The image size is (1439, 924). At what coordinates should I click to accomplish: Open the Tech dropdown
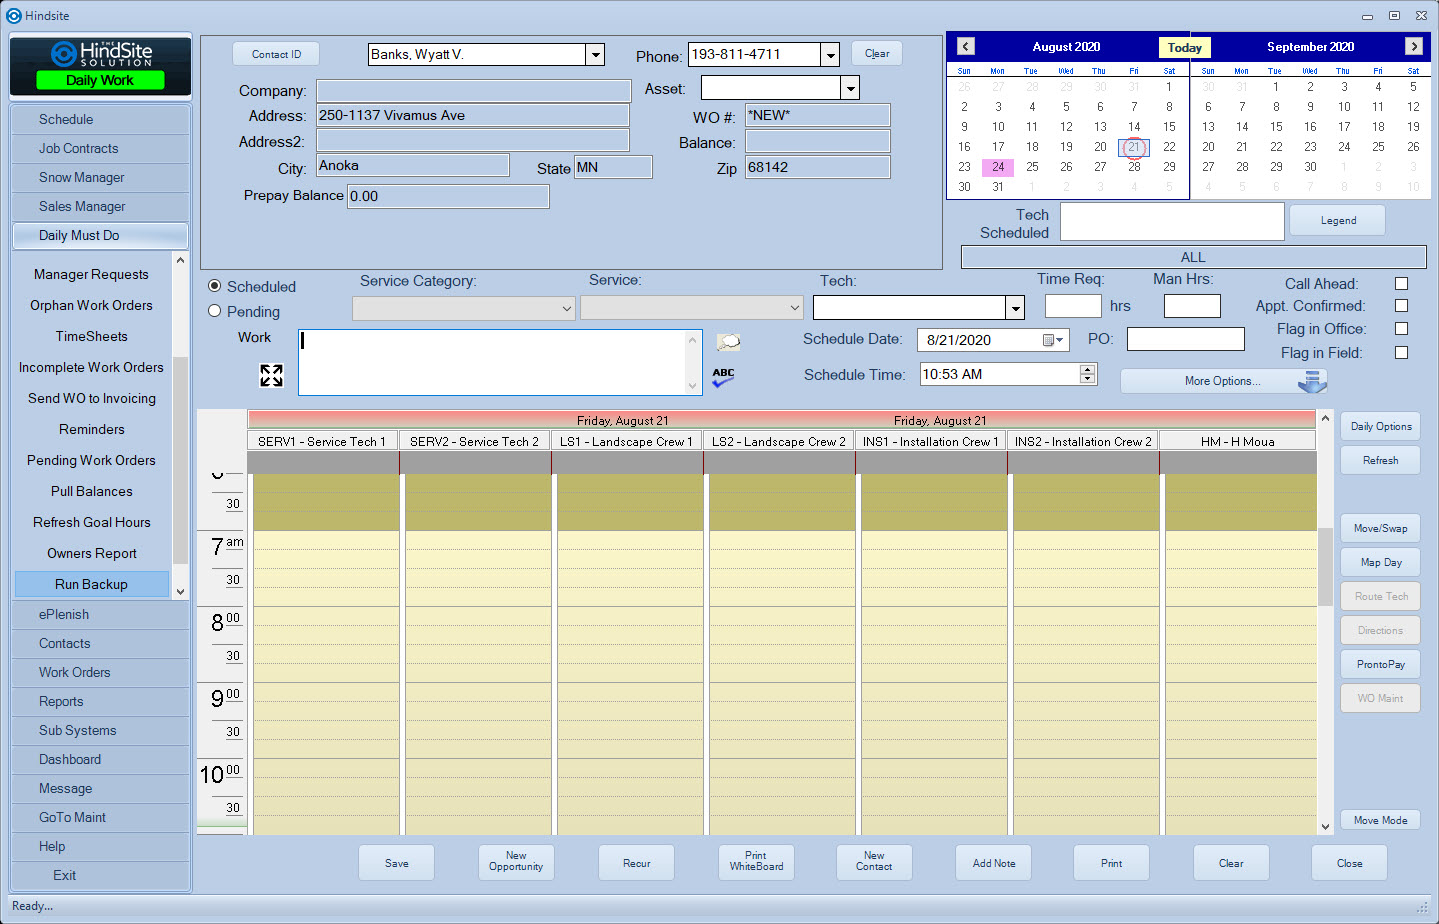coord(1014,307)
